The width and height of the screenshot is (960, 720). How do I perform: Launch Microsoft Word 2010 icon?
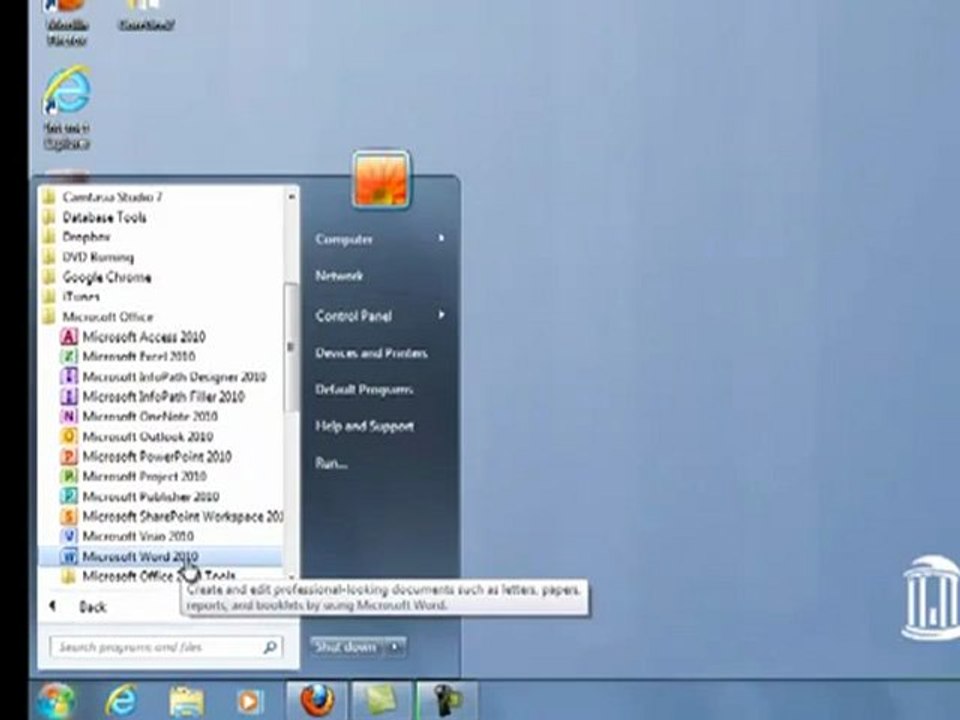[x=69, y=556]
